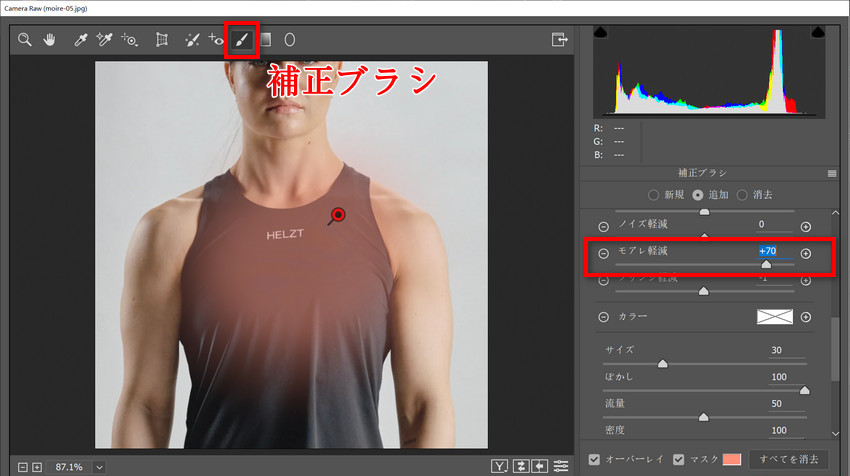Toggle highlight clipping warning in histogram
The height and width of the screenshot is (476, 850).
click(818, 33)
